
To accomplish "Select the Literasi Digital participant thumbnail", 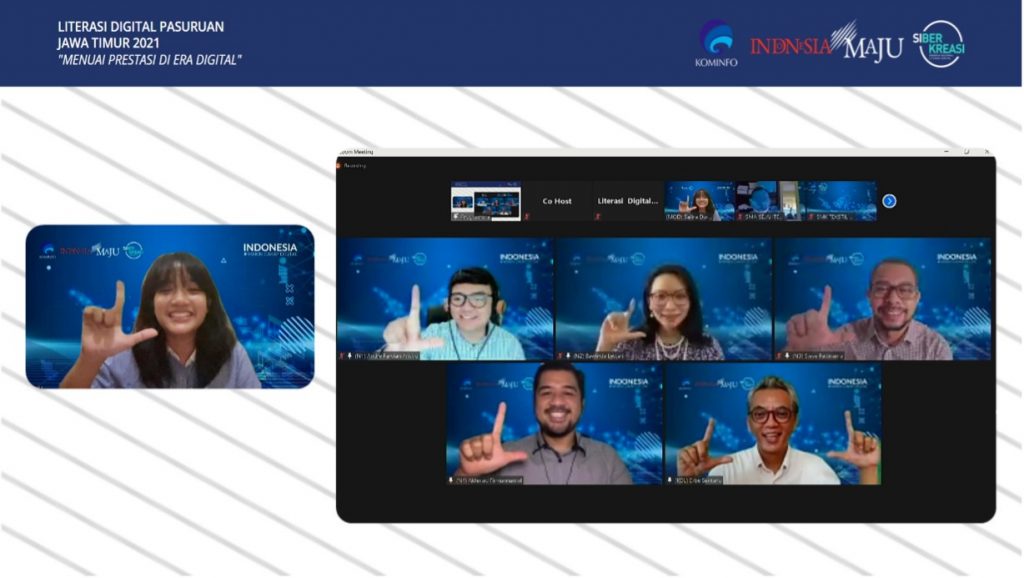I will click(x=628, y=201).
